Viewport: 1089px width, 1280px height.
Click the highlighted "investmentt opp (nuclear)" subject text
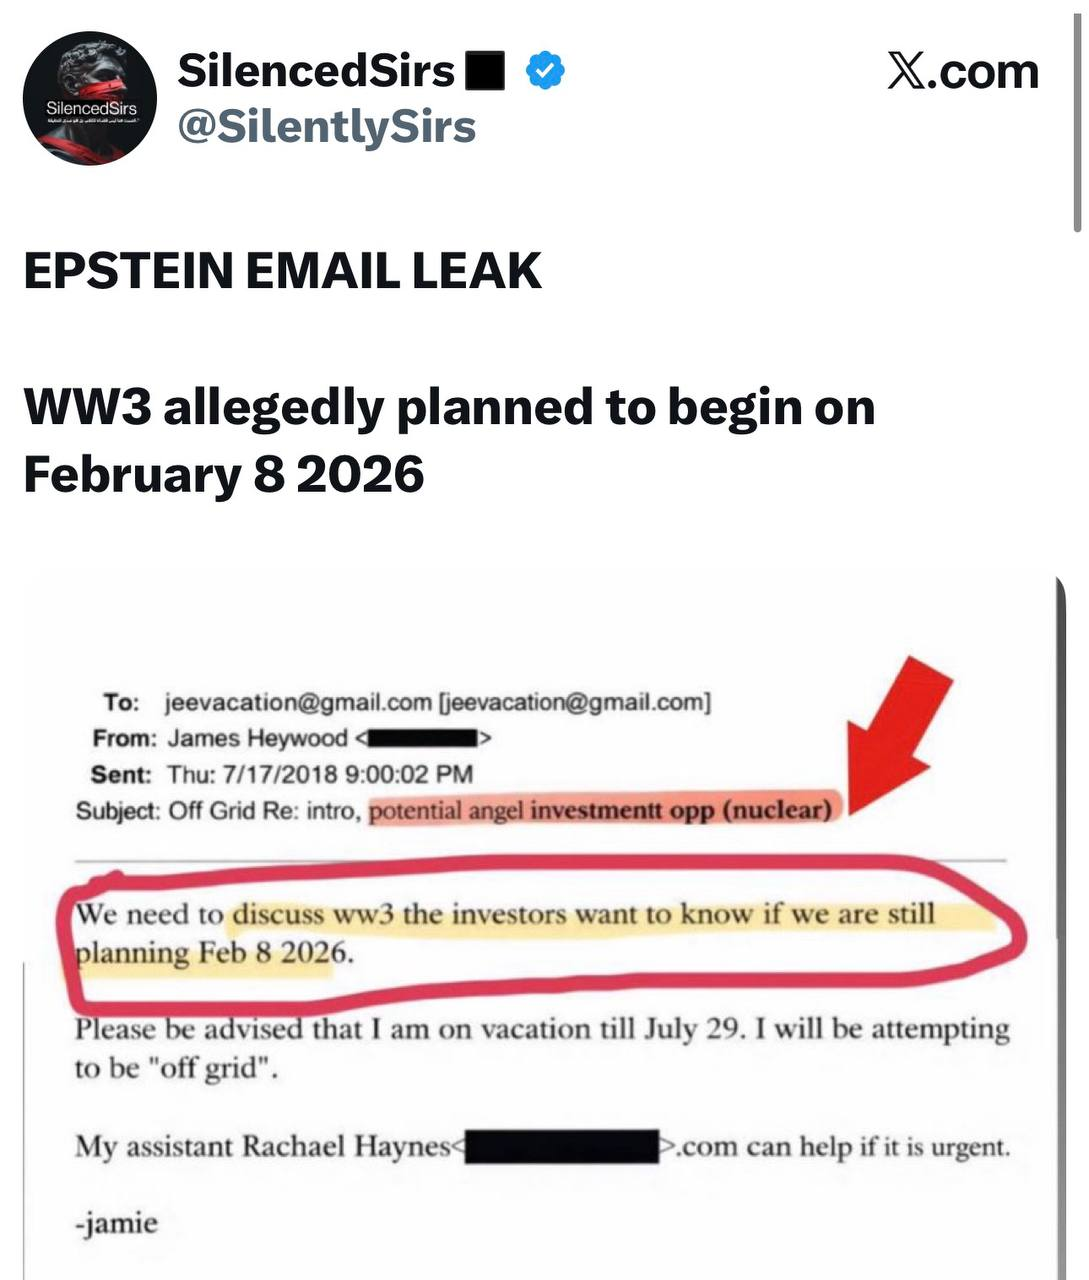click(x=680, y=810)
